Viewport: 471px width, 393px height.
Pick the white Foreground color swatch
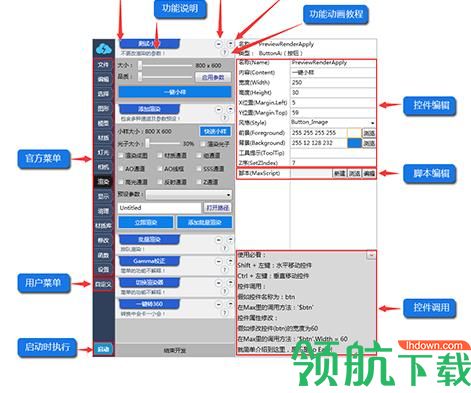[355, 133]
